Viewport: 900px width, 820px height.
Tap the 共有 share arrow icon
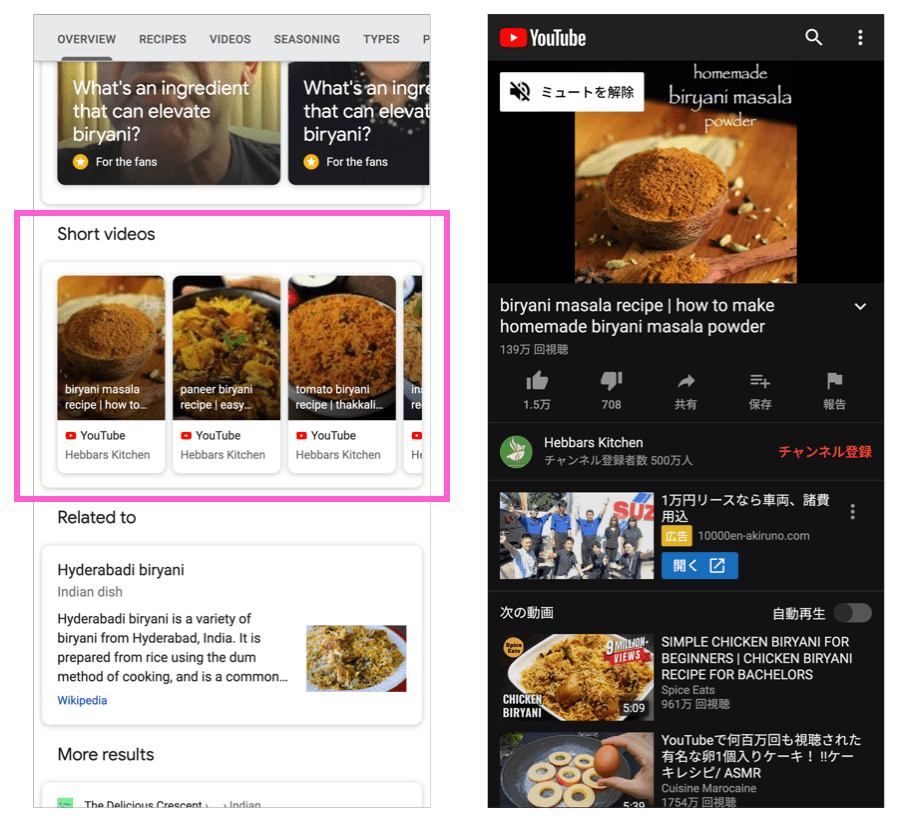tap(685, 381)
